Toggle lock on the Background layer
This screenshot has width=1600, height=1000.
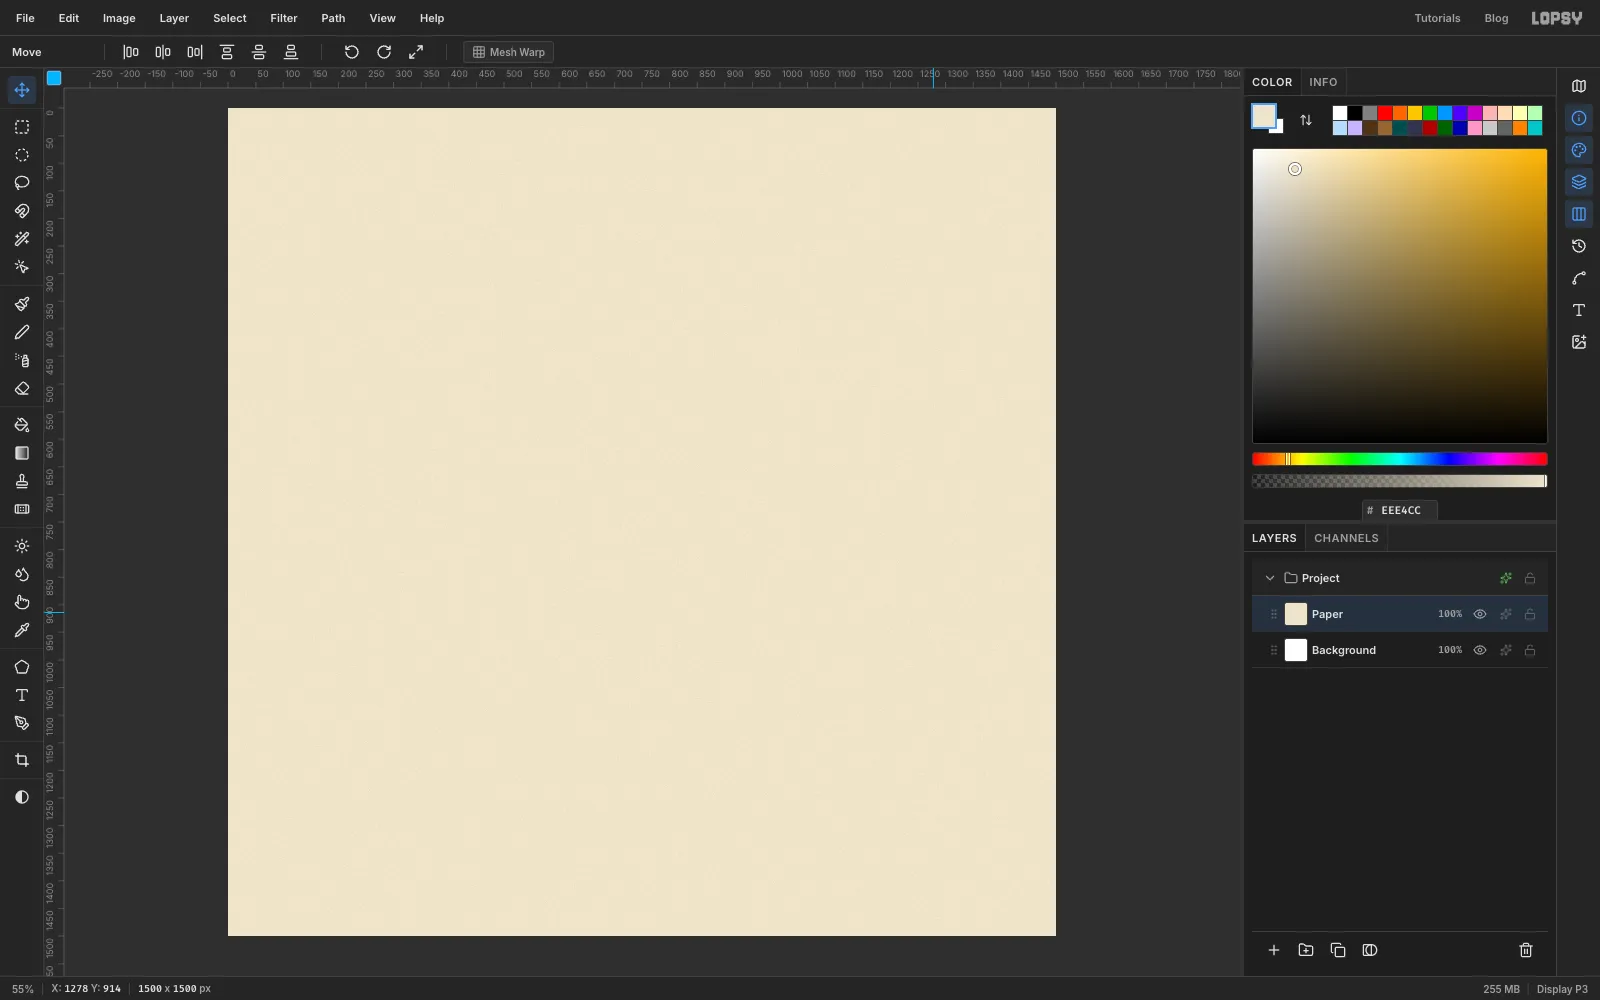[x=1530, y=650]
